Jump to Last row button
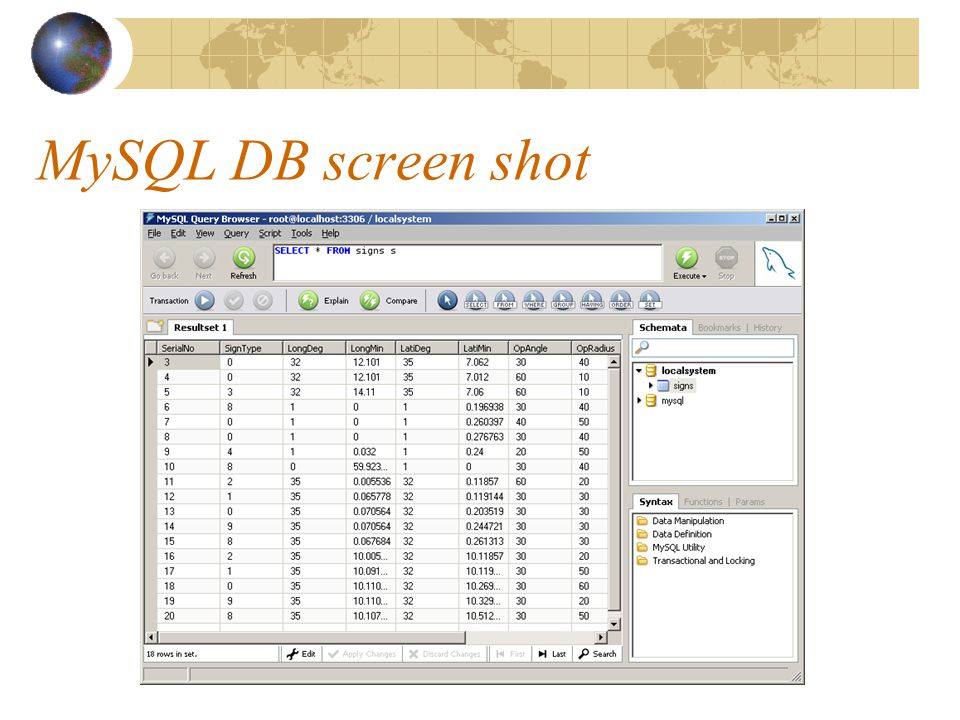Viewport: 960px width, 720px height. click(x=552, y=654)
